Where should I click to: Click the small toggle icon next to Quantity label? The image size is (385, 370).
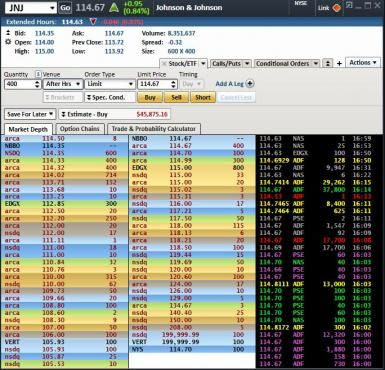[38, 74]
